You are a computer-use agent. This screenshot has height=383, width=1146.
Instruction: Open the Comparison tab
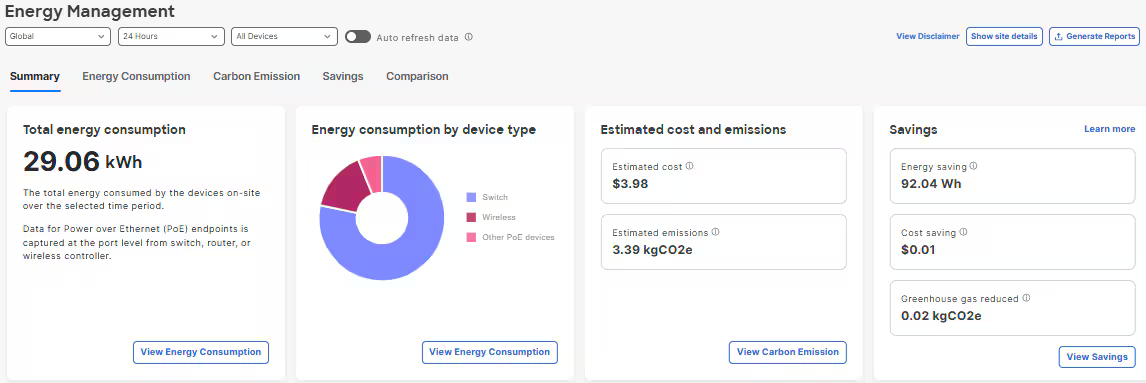click(417, 76)
